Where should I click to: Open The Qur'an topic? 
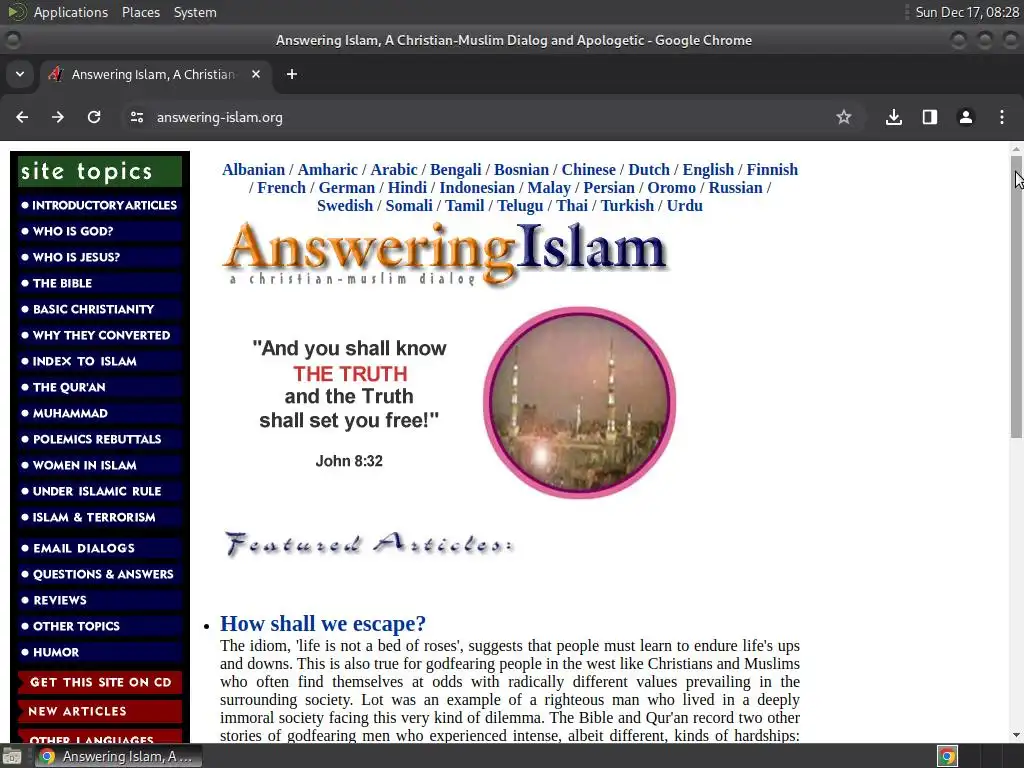[100, 387]
